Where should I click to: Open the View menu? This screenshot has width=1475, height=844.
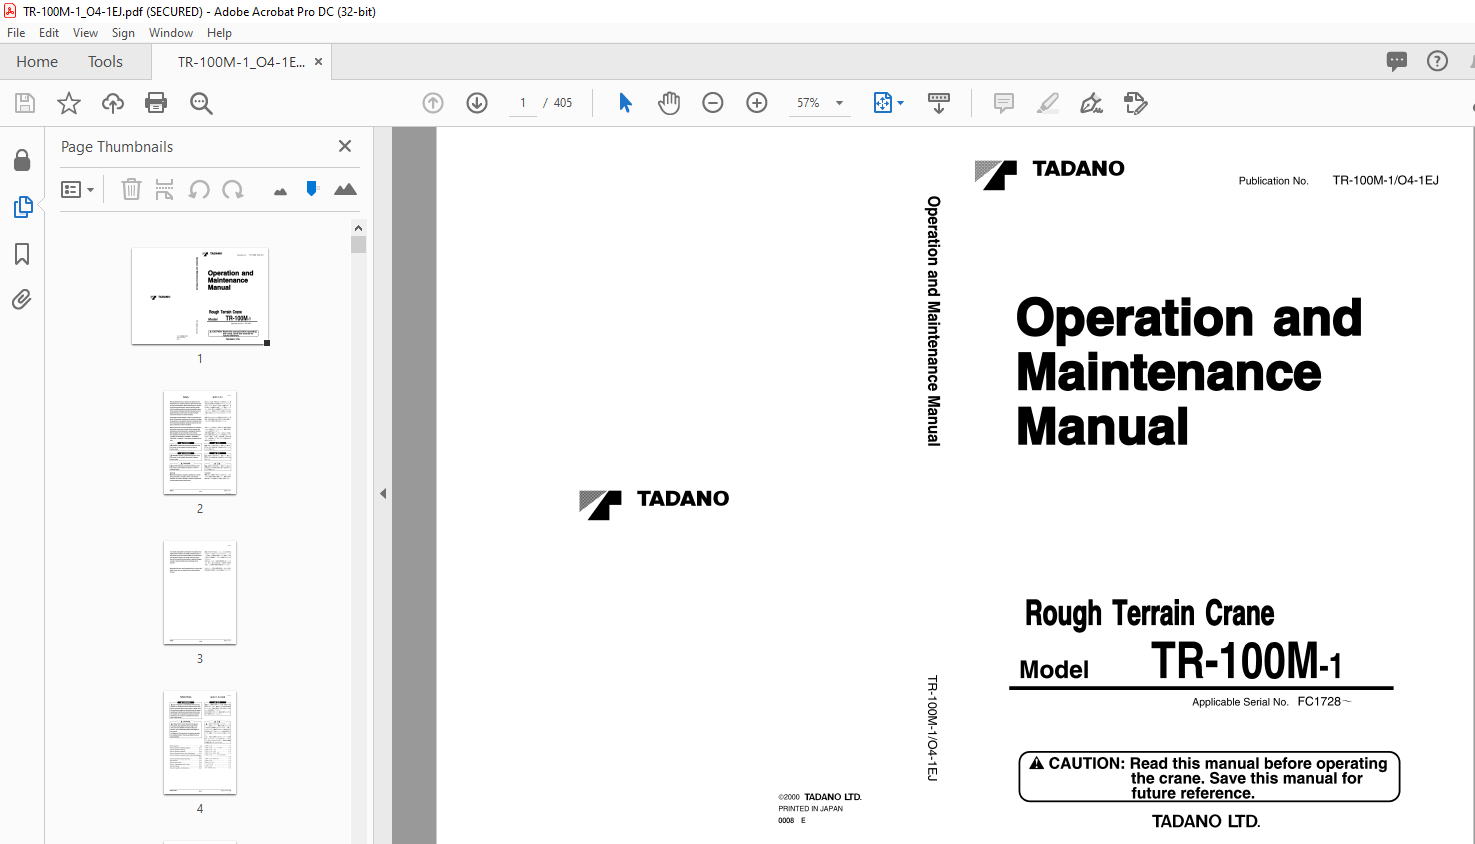pyautogui.click(x=85, y=33)
